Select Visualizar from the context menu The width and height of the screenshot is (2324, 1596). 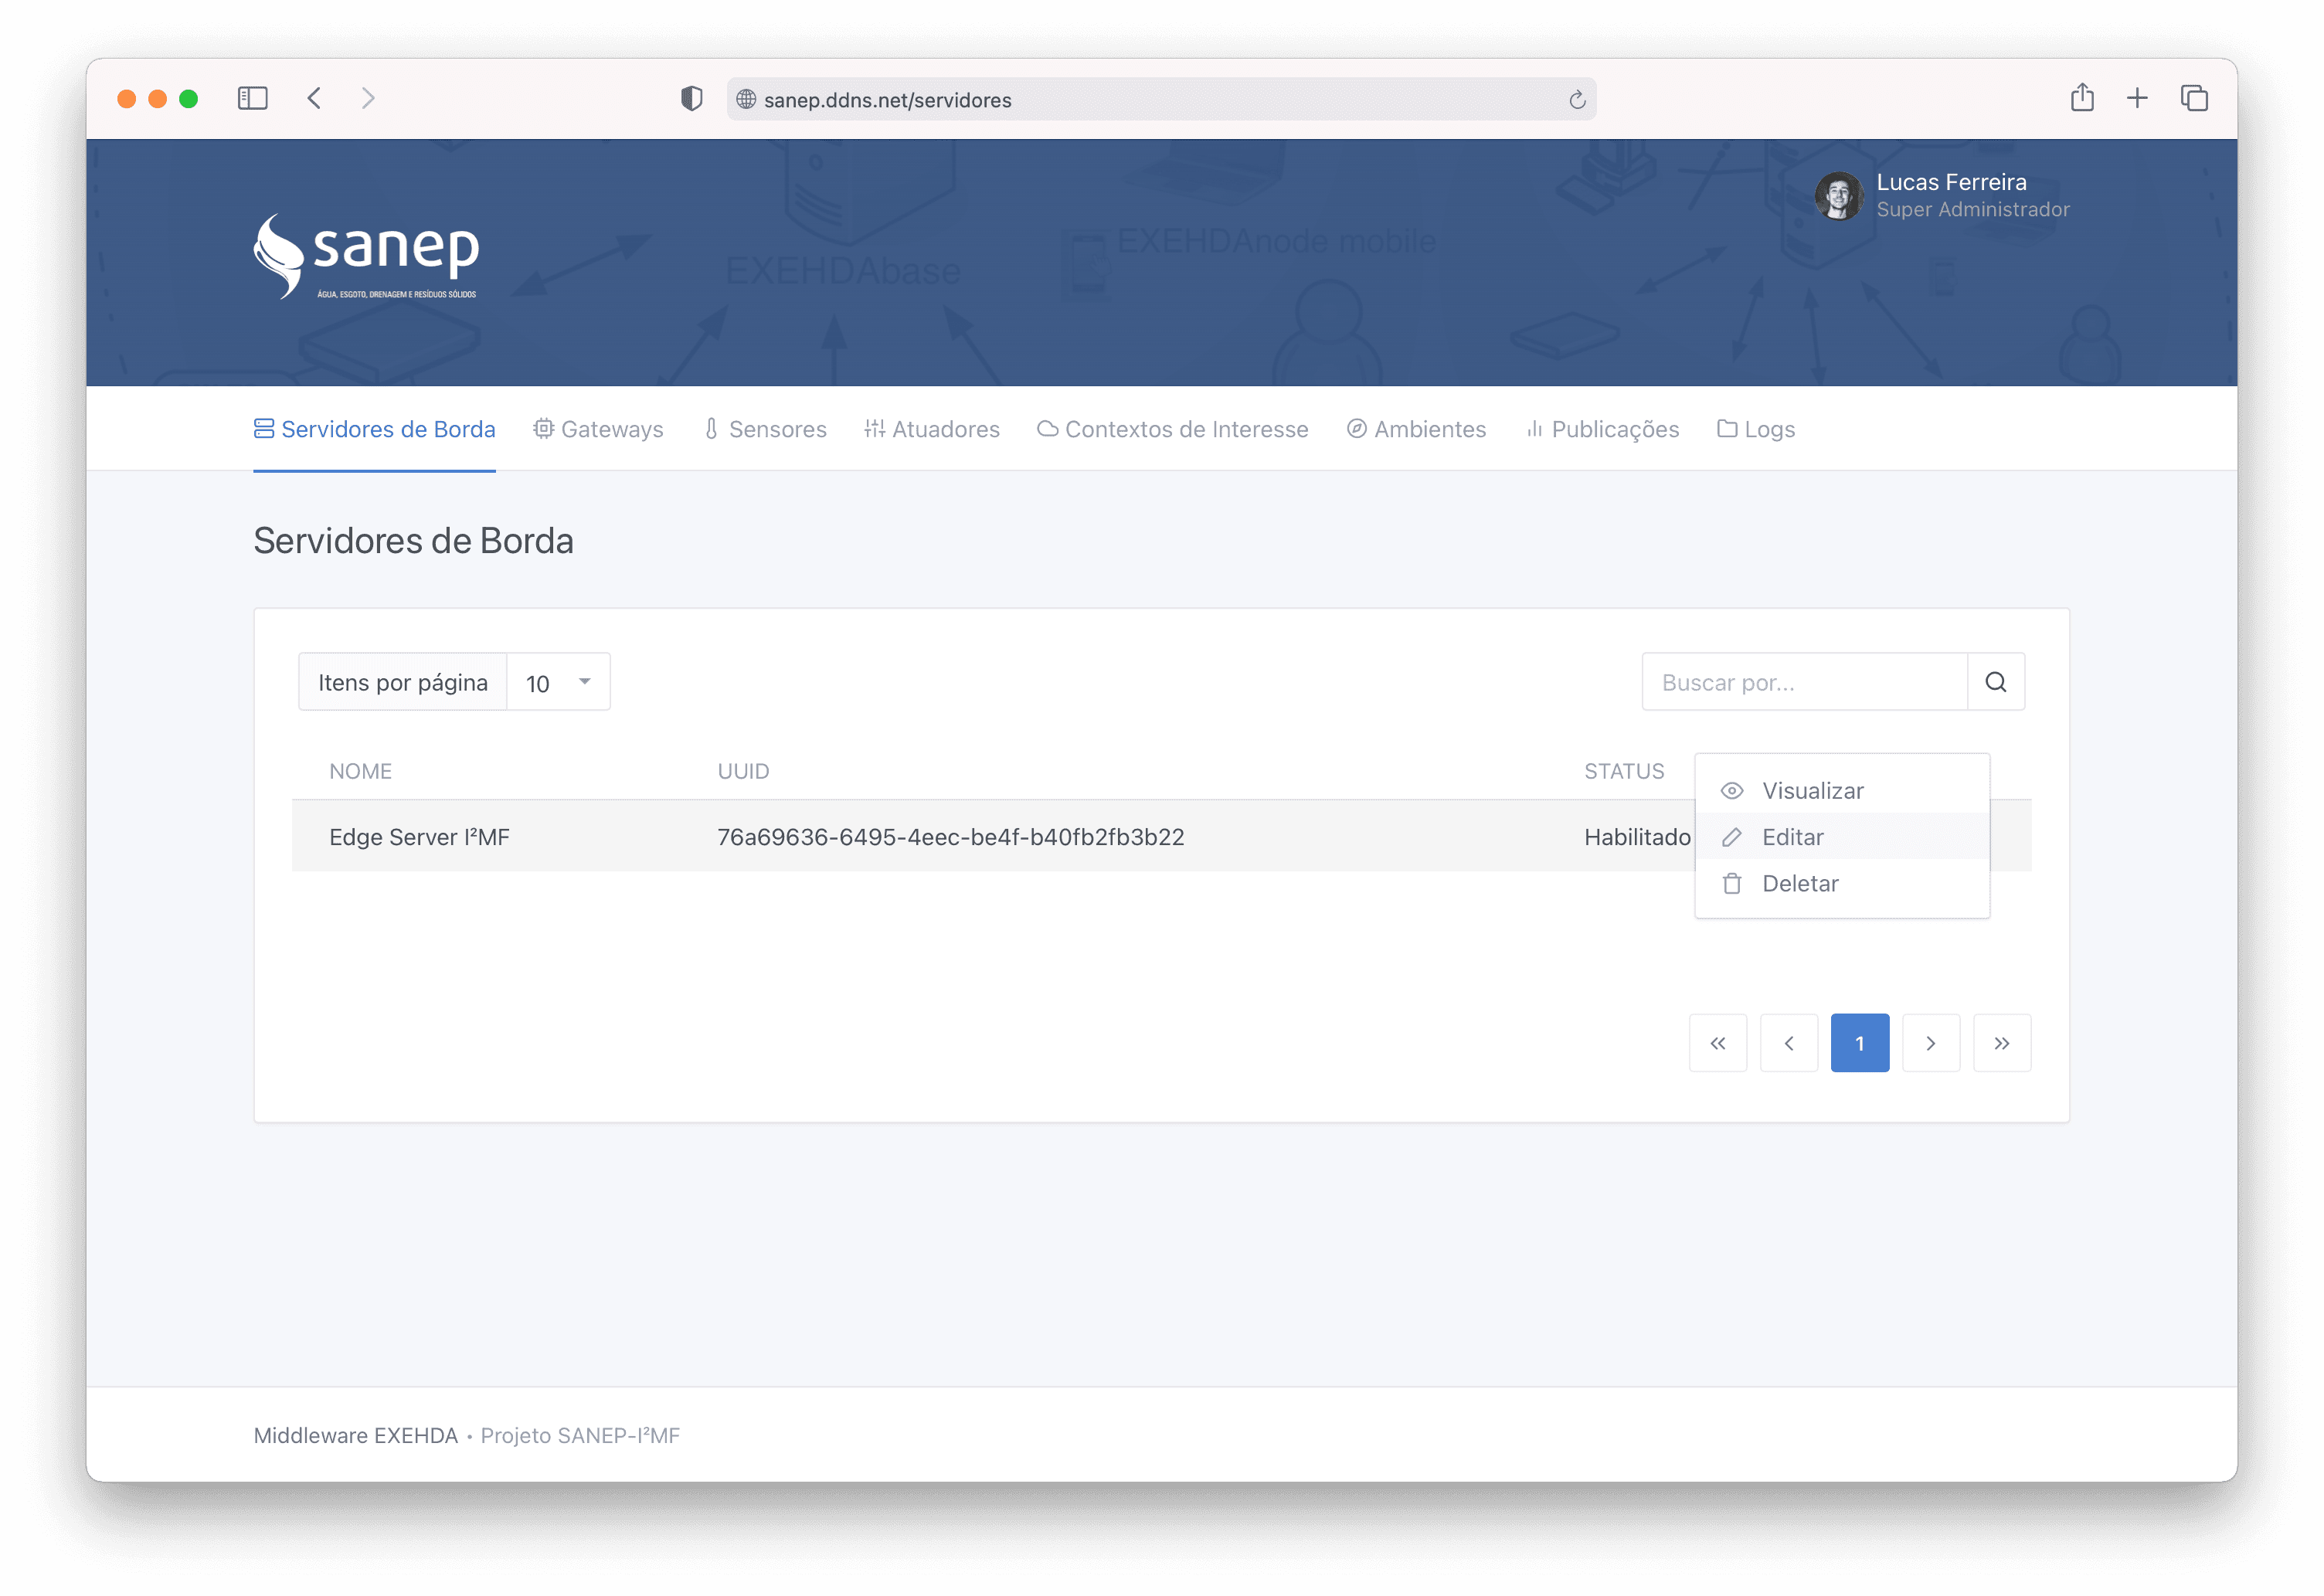tap(1812, 791)
